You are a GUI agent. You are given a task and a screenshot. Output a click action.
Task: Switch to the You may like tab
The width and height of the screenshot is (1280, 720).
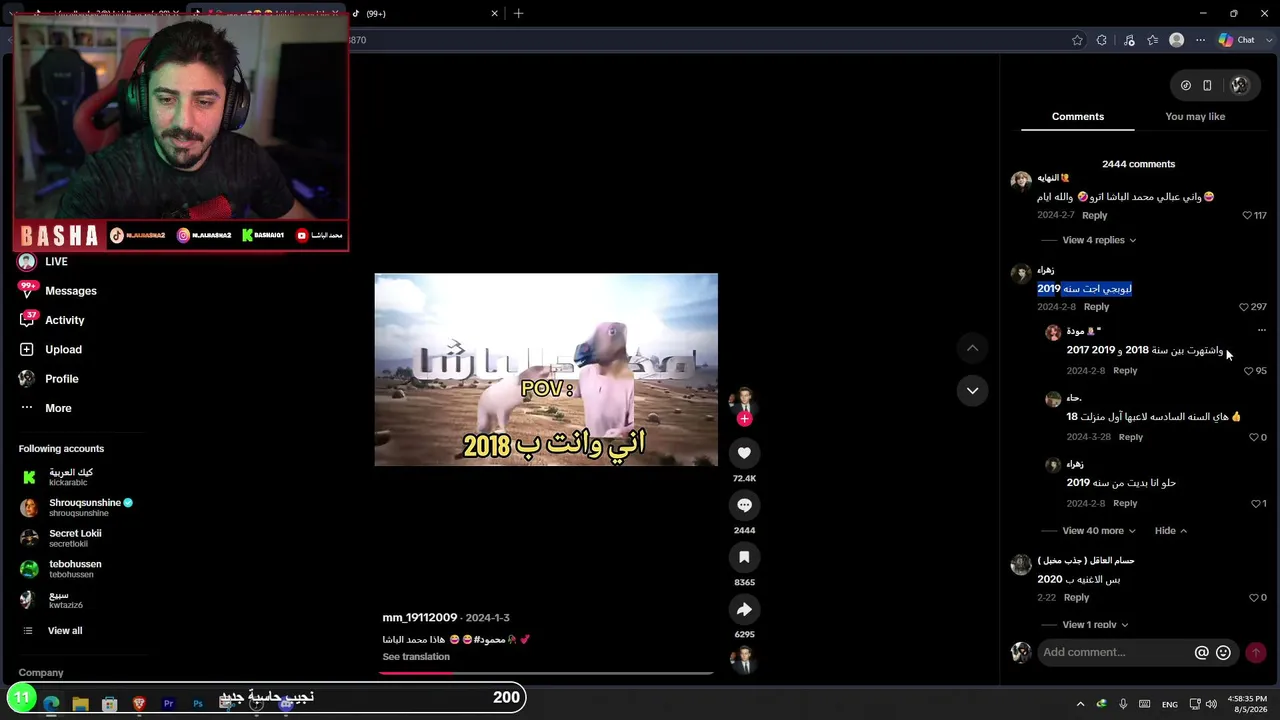(x=1195, y=117)
